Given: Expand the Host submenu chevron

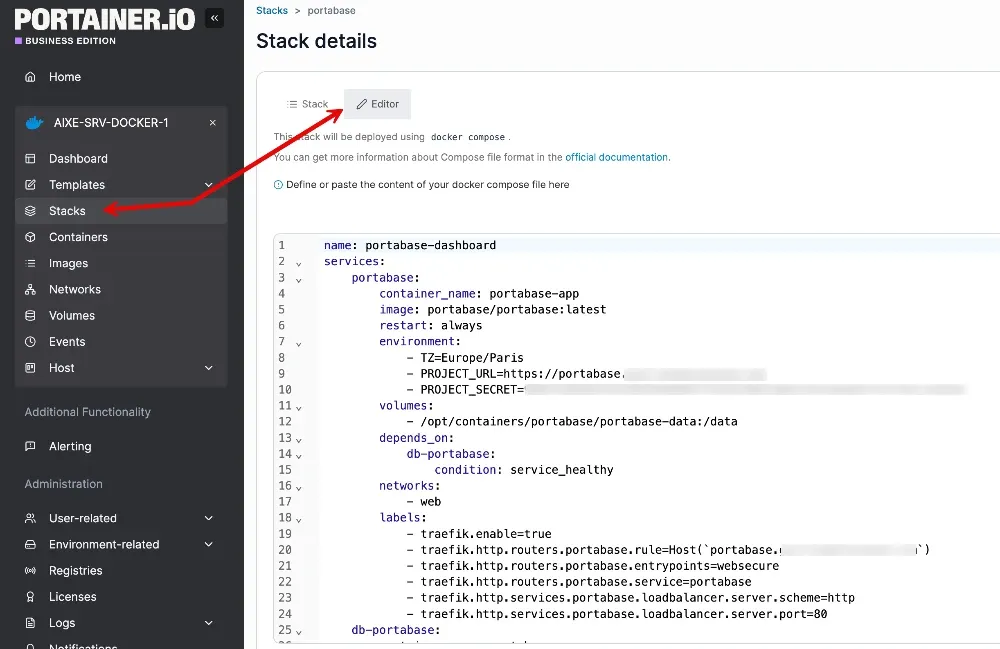Looking at the screenshot, I should (209, 367).
